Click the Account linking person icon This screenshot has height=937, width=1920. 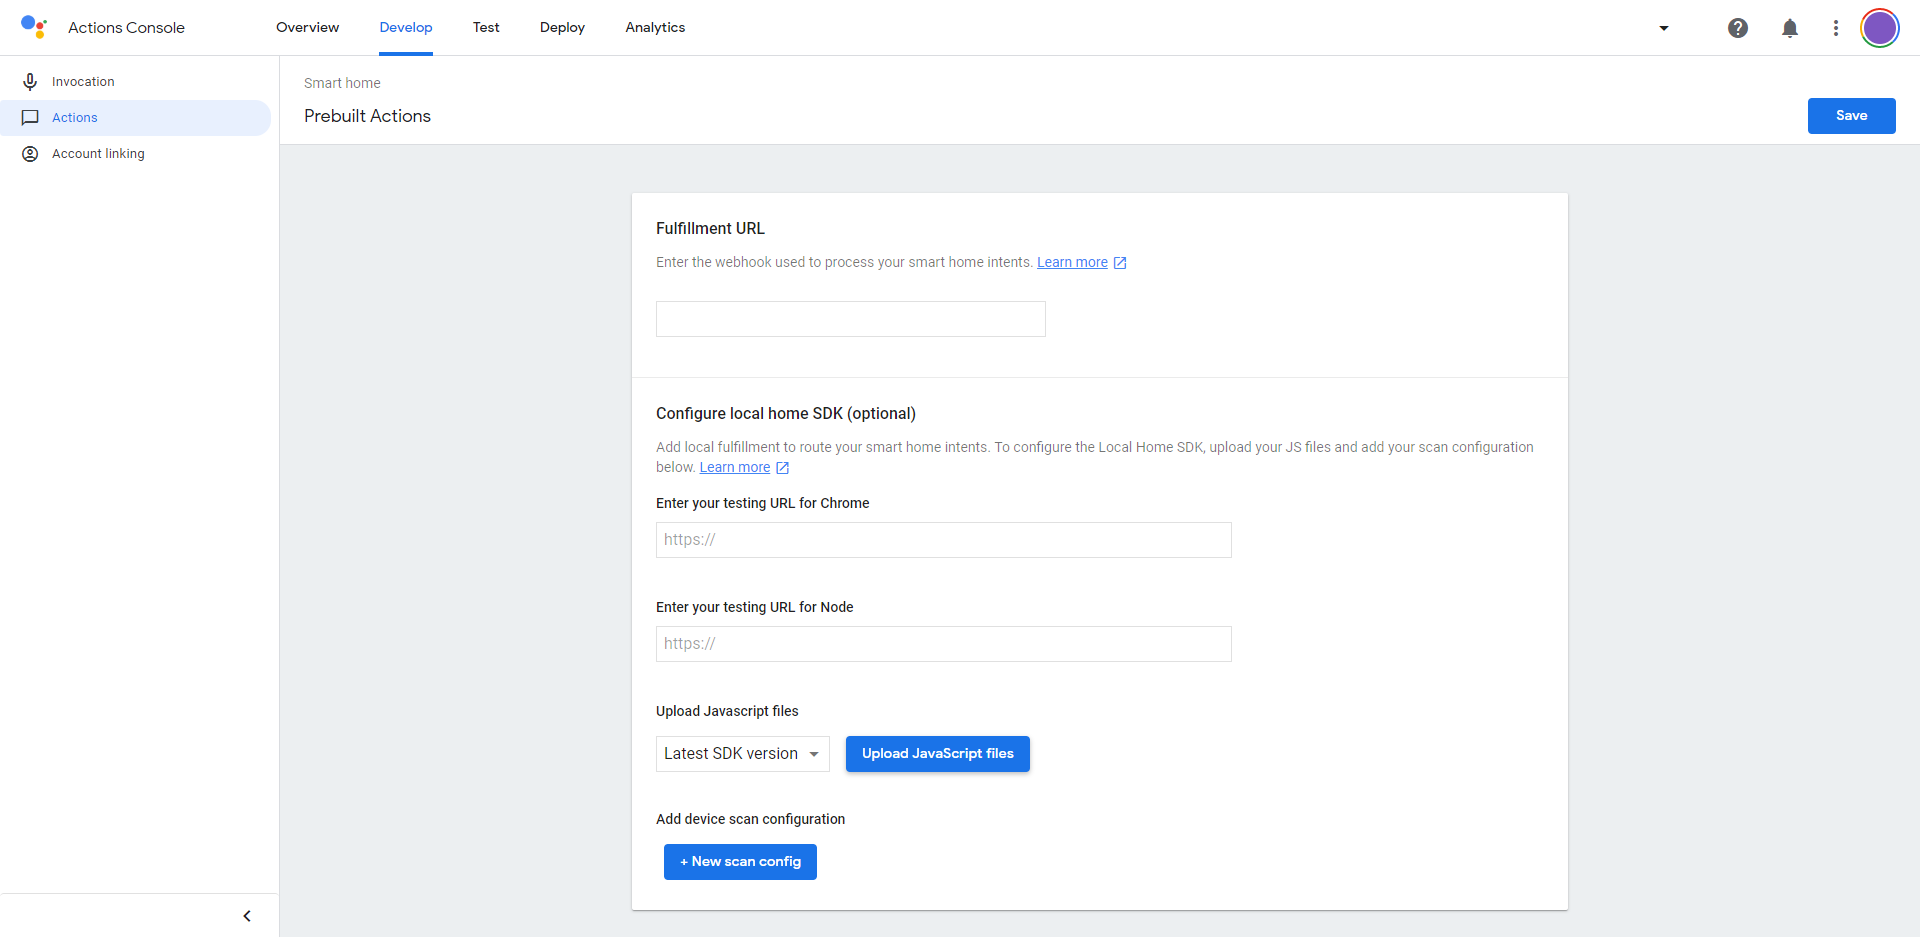pyautogui.click(x=30, y=154)
